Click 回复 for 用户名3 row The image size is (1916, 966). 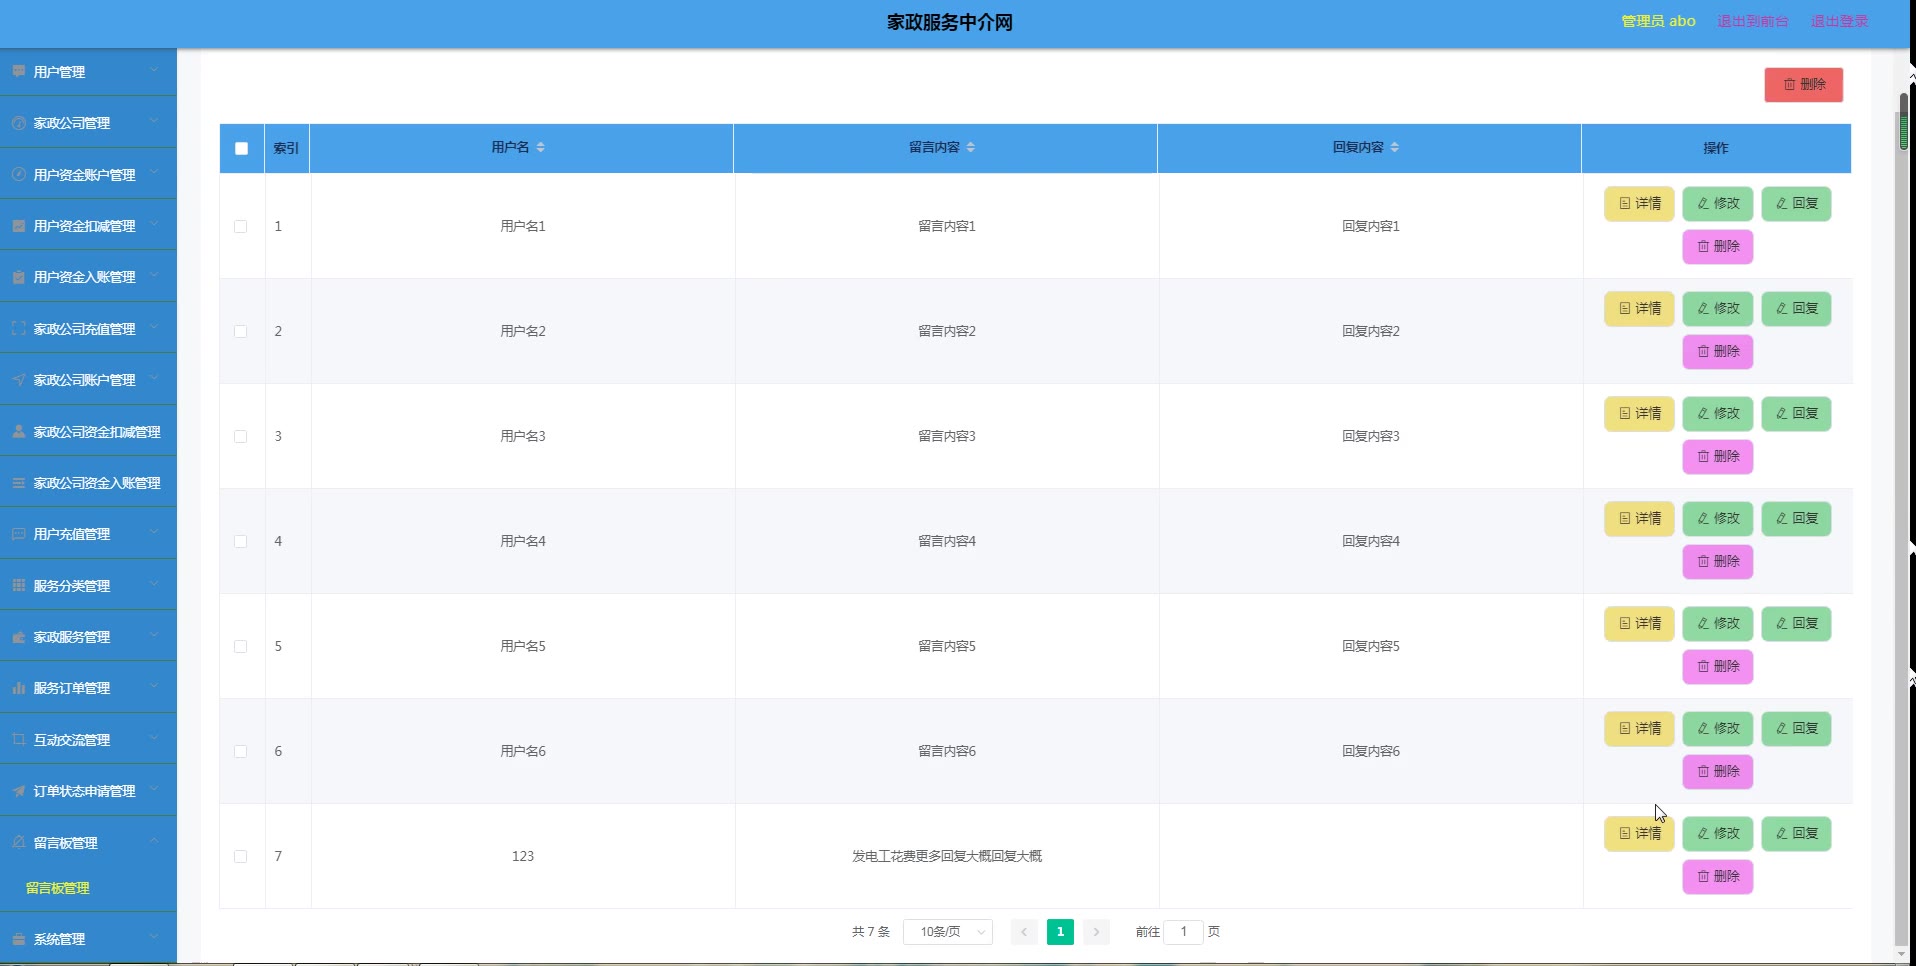click(x=1797, y=414)
